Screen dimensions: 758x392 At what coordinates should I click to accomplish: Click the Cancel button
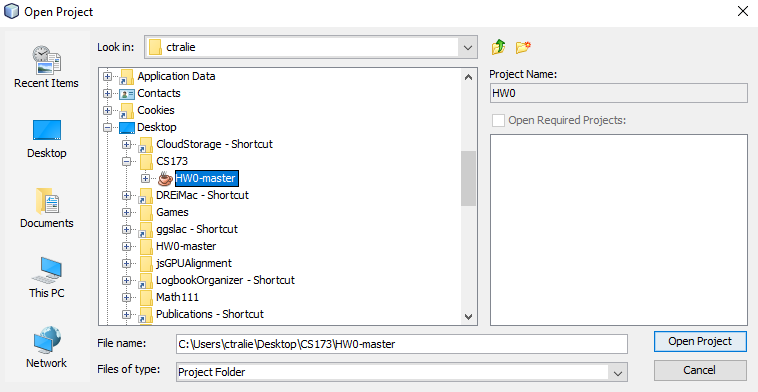click(700, 370)
